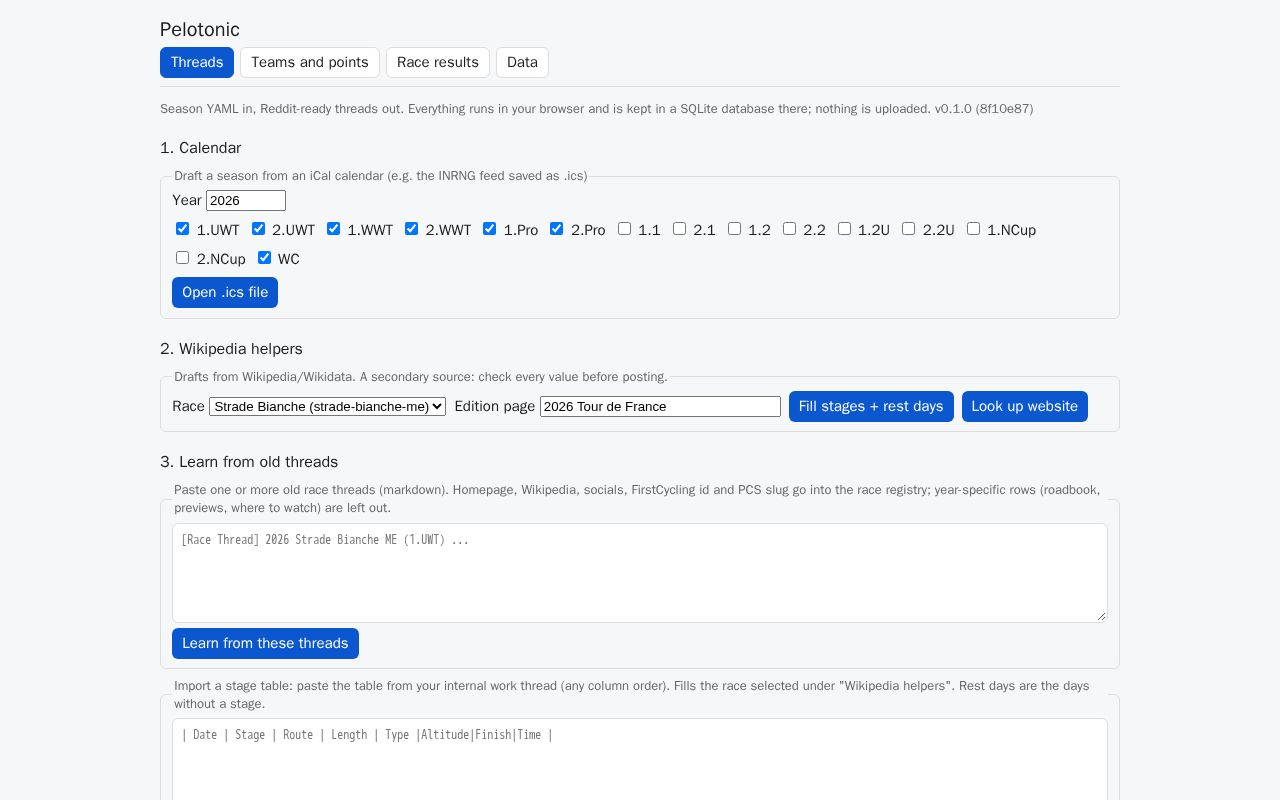Focus the old race threads textarea
The height and width of the screenshot is (800, 1280).
pos(640,573)
